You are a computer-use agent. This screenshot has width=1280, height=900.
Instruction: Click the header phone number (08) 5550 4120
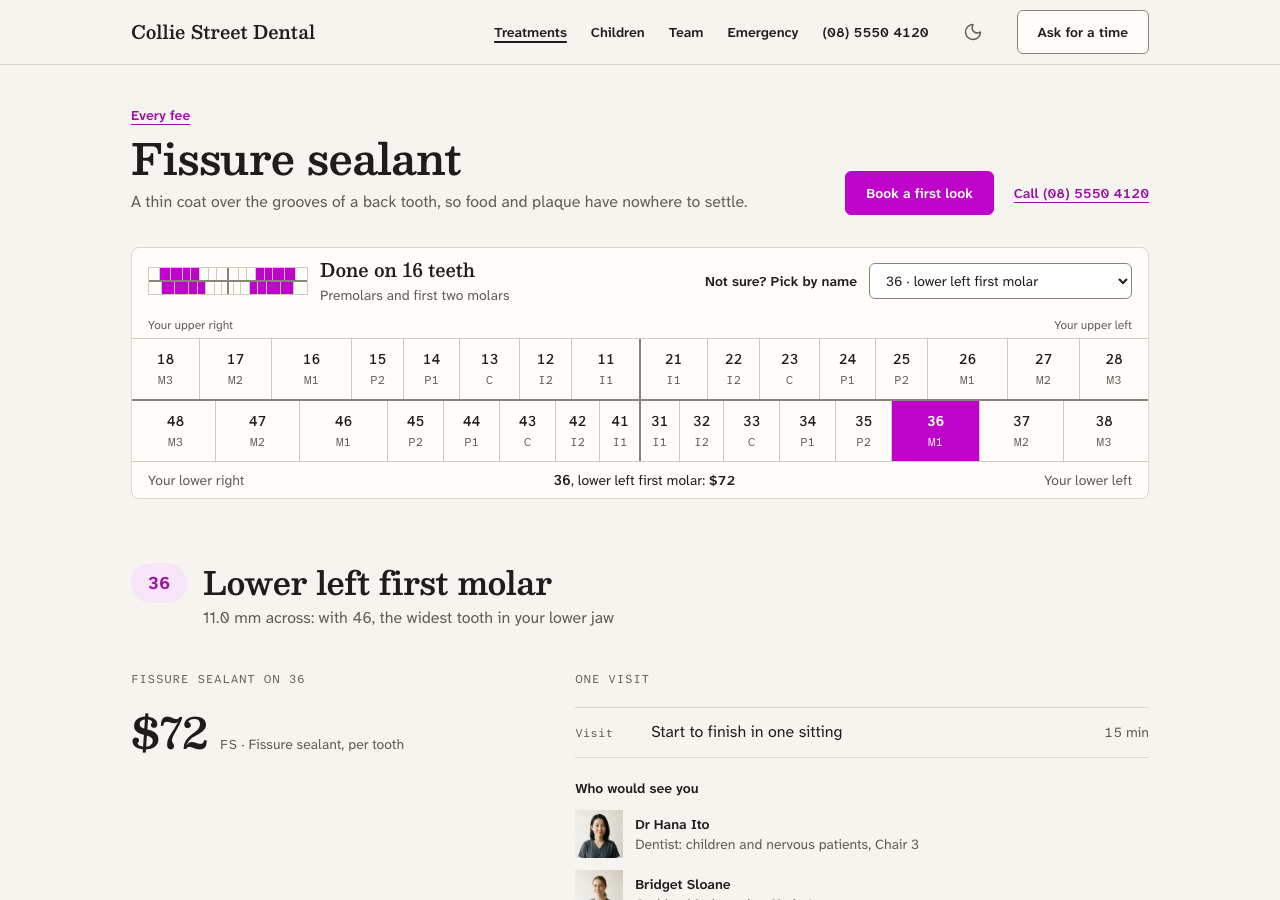(x=875, y=32)
